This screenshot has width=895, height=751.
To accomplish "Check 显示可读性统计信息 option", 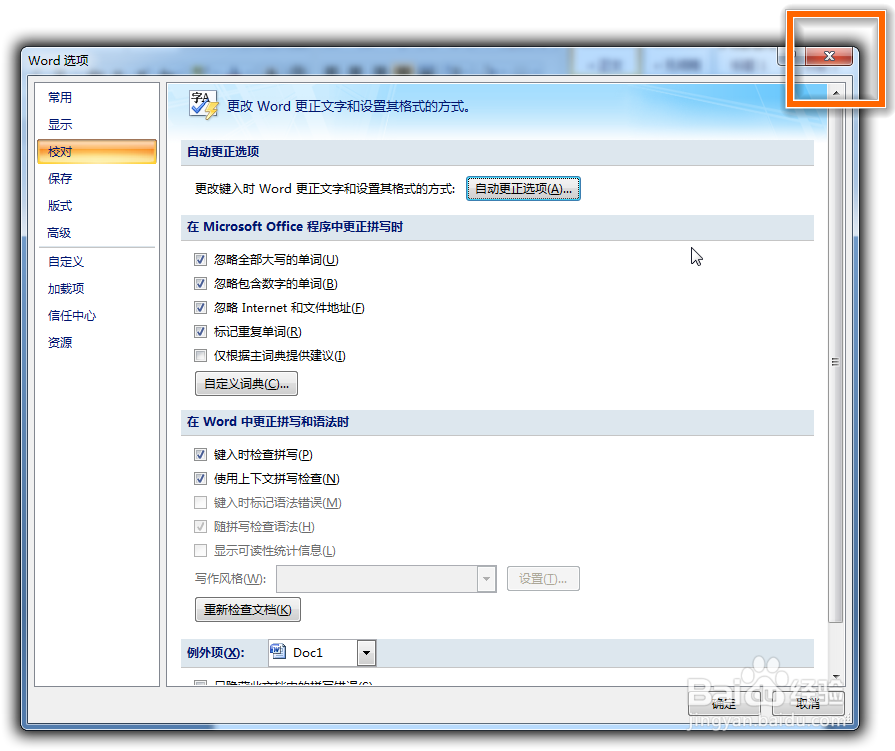I will coord(200,551).
